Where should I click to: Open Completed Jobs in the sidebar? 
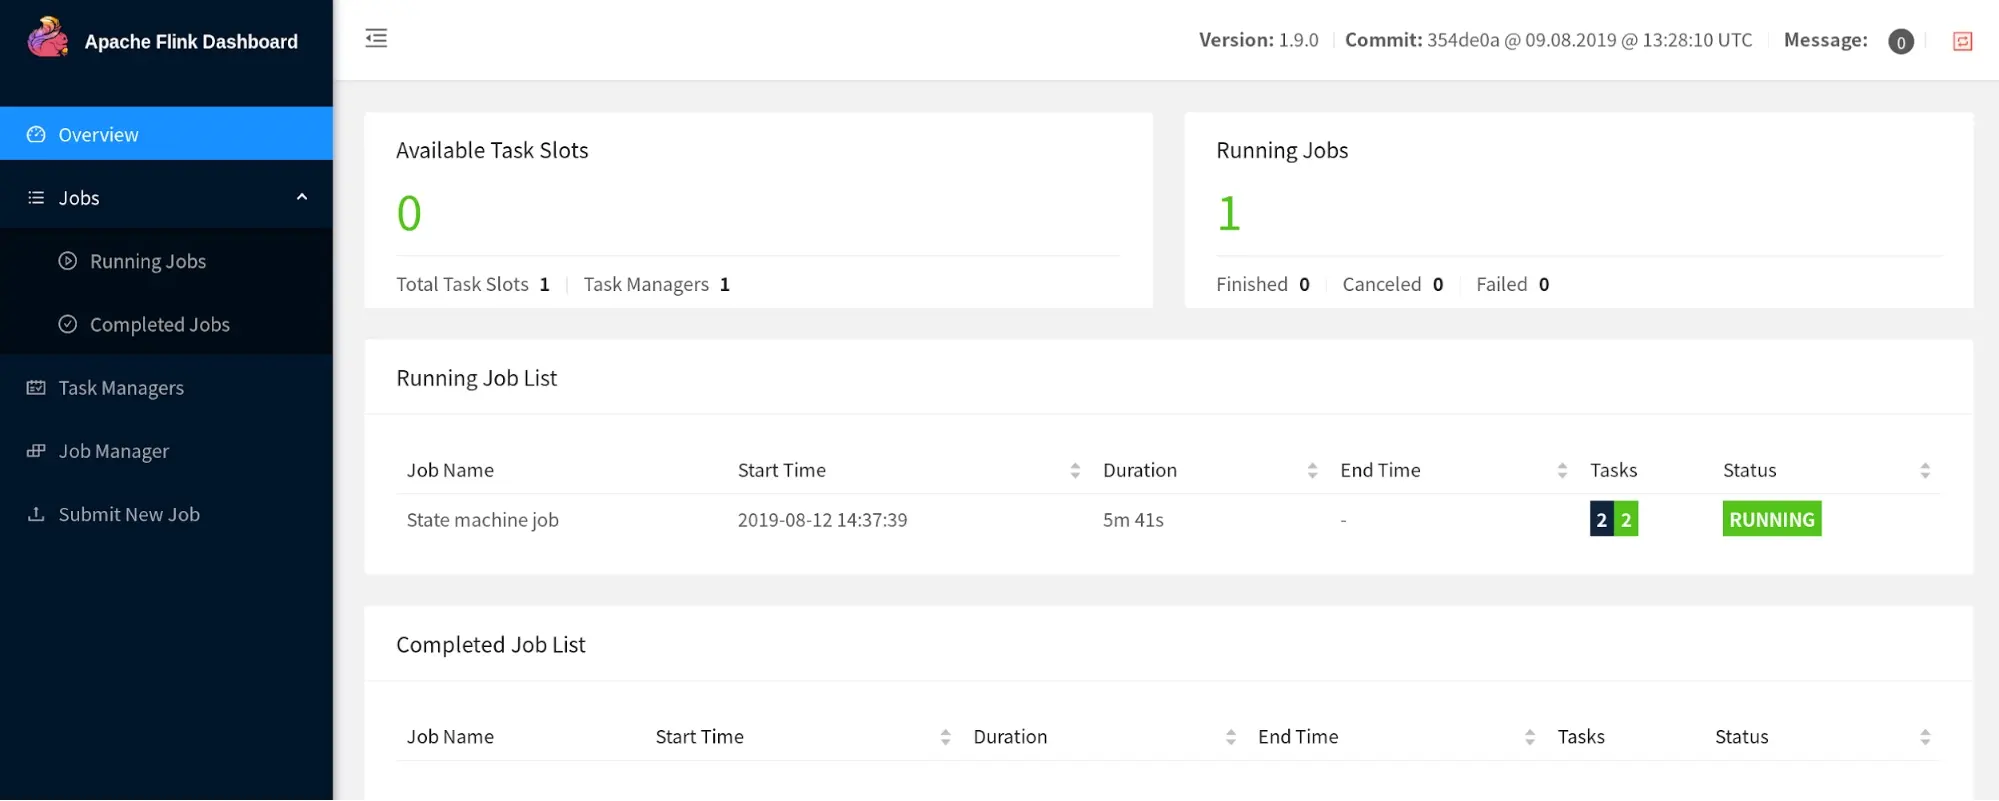pyautogui.click(x=159, y=325)
